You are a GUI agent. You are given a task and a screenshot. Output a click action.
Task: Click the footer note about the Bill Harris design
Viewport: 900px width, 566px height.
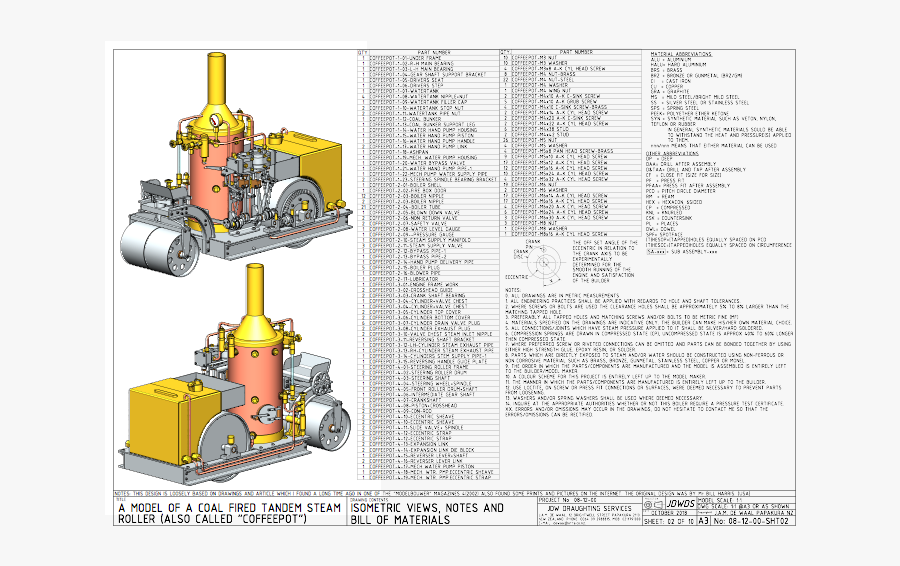pos(432,493)
